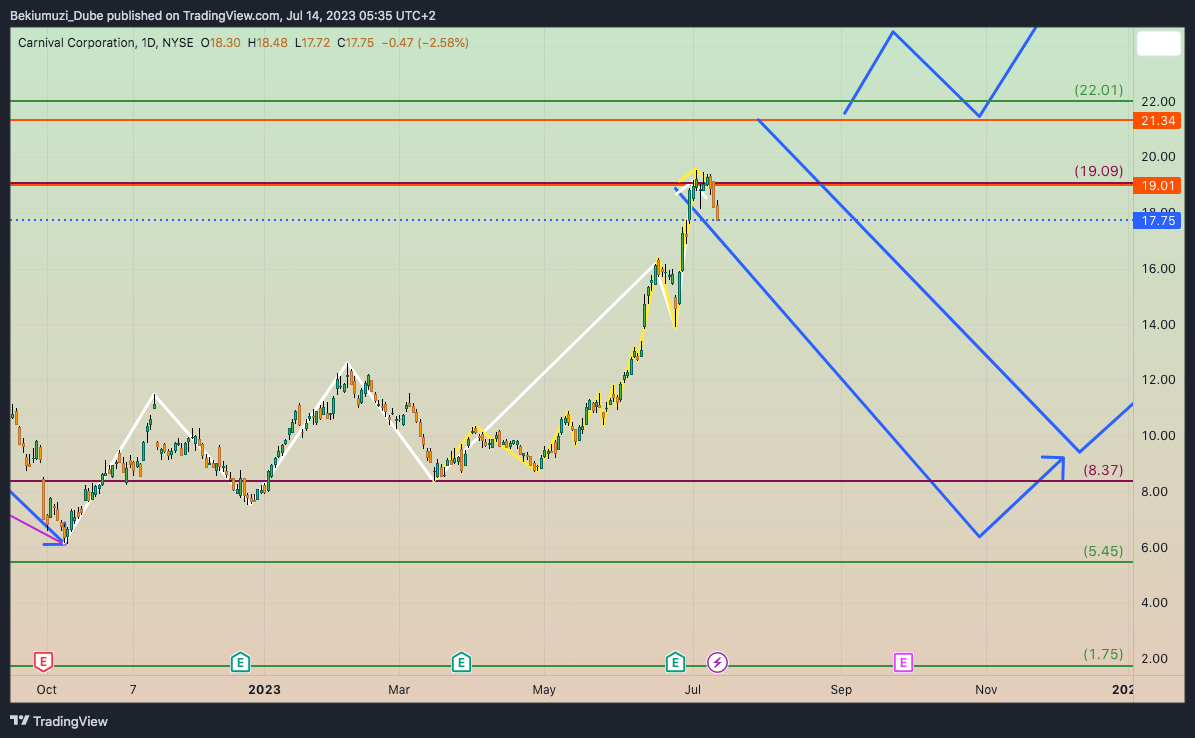Screen dimensions: 1195x738
Task: Click the green earnings E icon before 2023
Action: tap(240, 662)
